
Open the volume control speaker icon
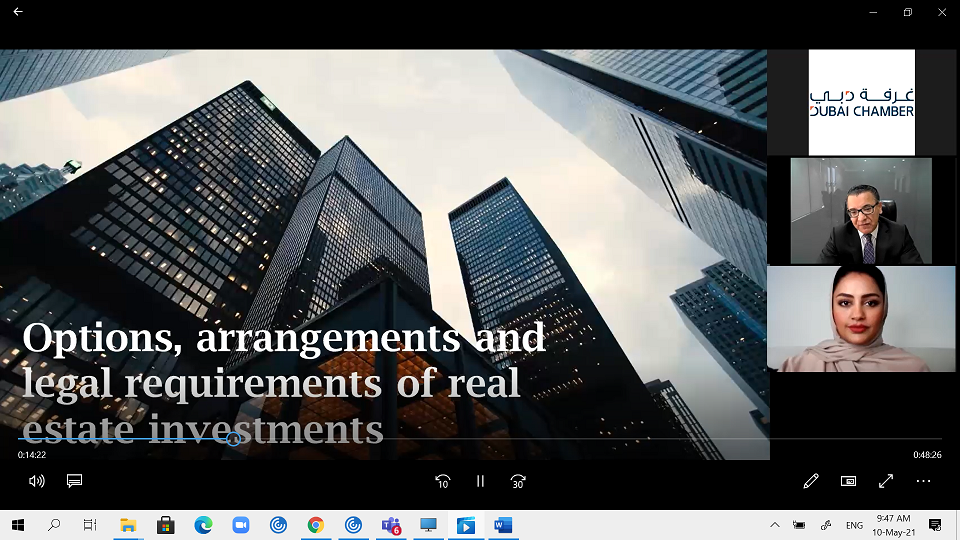coord(37,481)
